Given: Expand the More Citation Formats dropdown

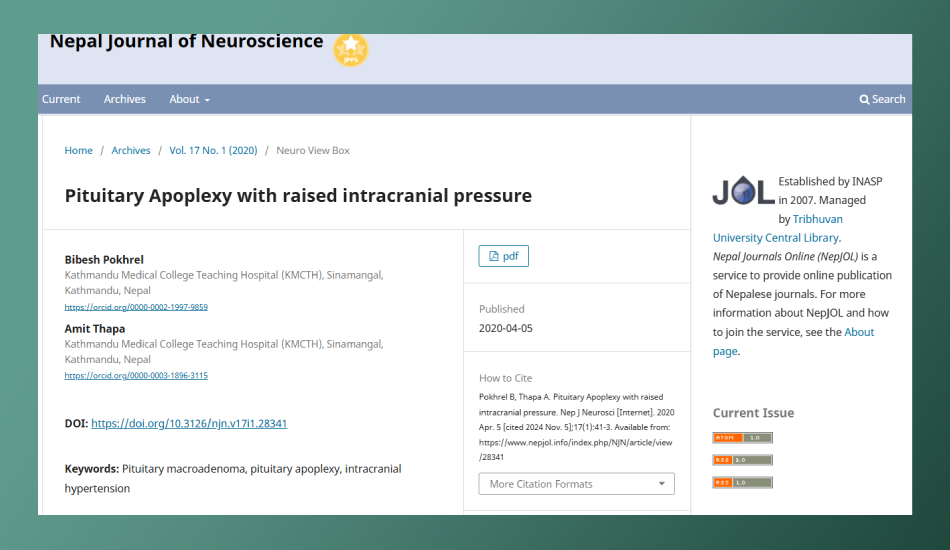Looking at the screenshot, I should coord(576,484).
